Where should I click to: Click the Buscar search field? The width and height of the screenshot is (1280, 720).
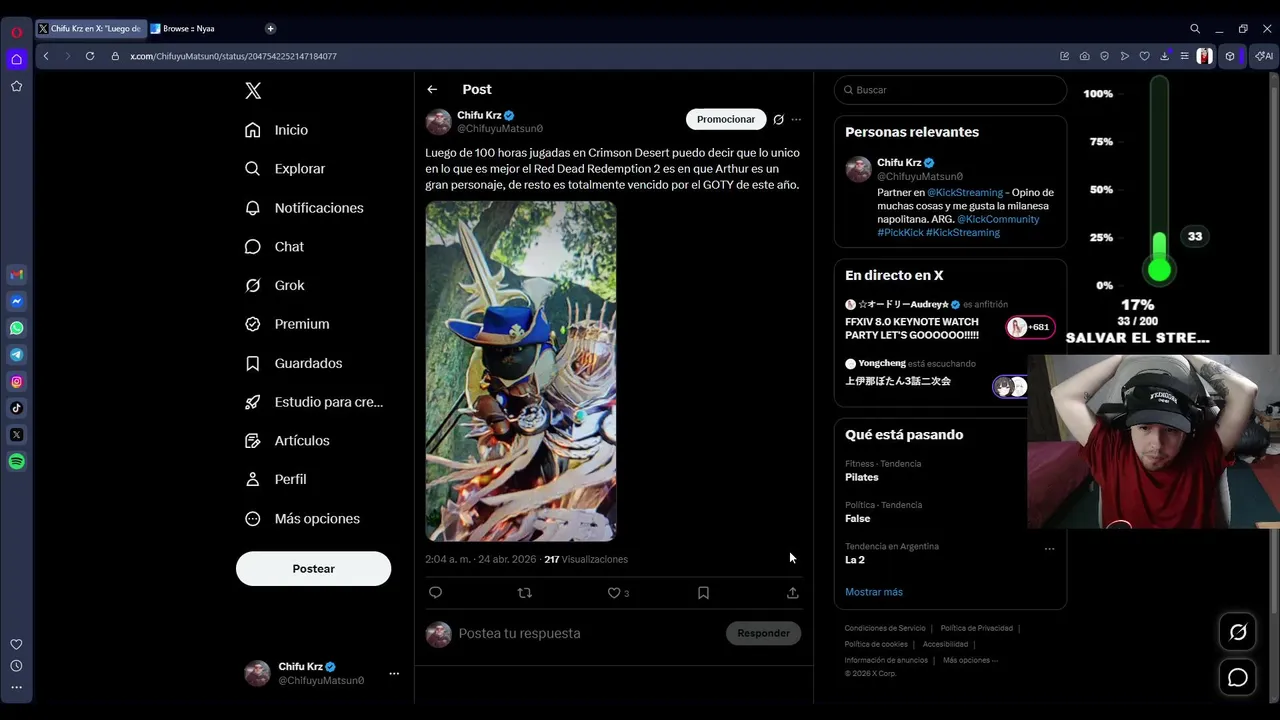click(x=950, y=90)
